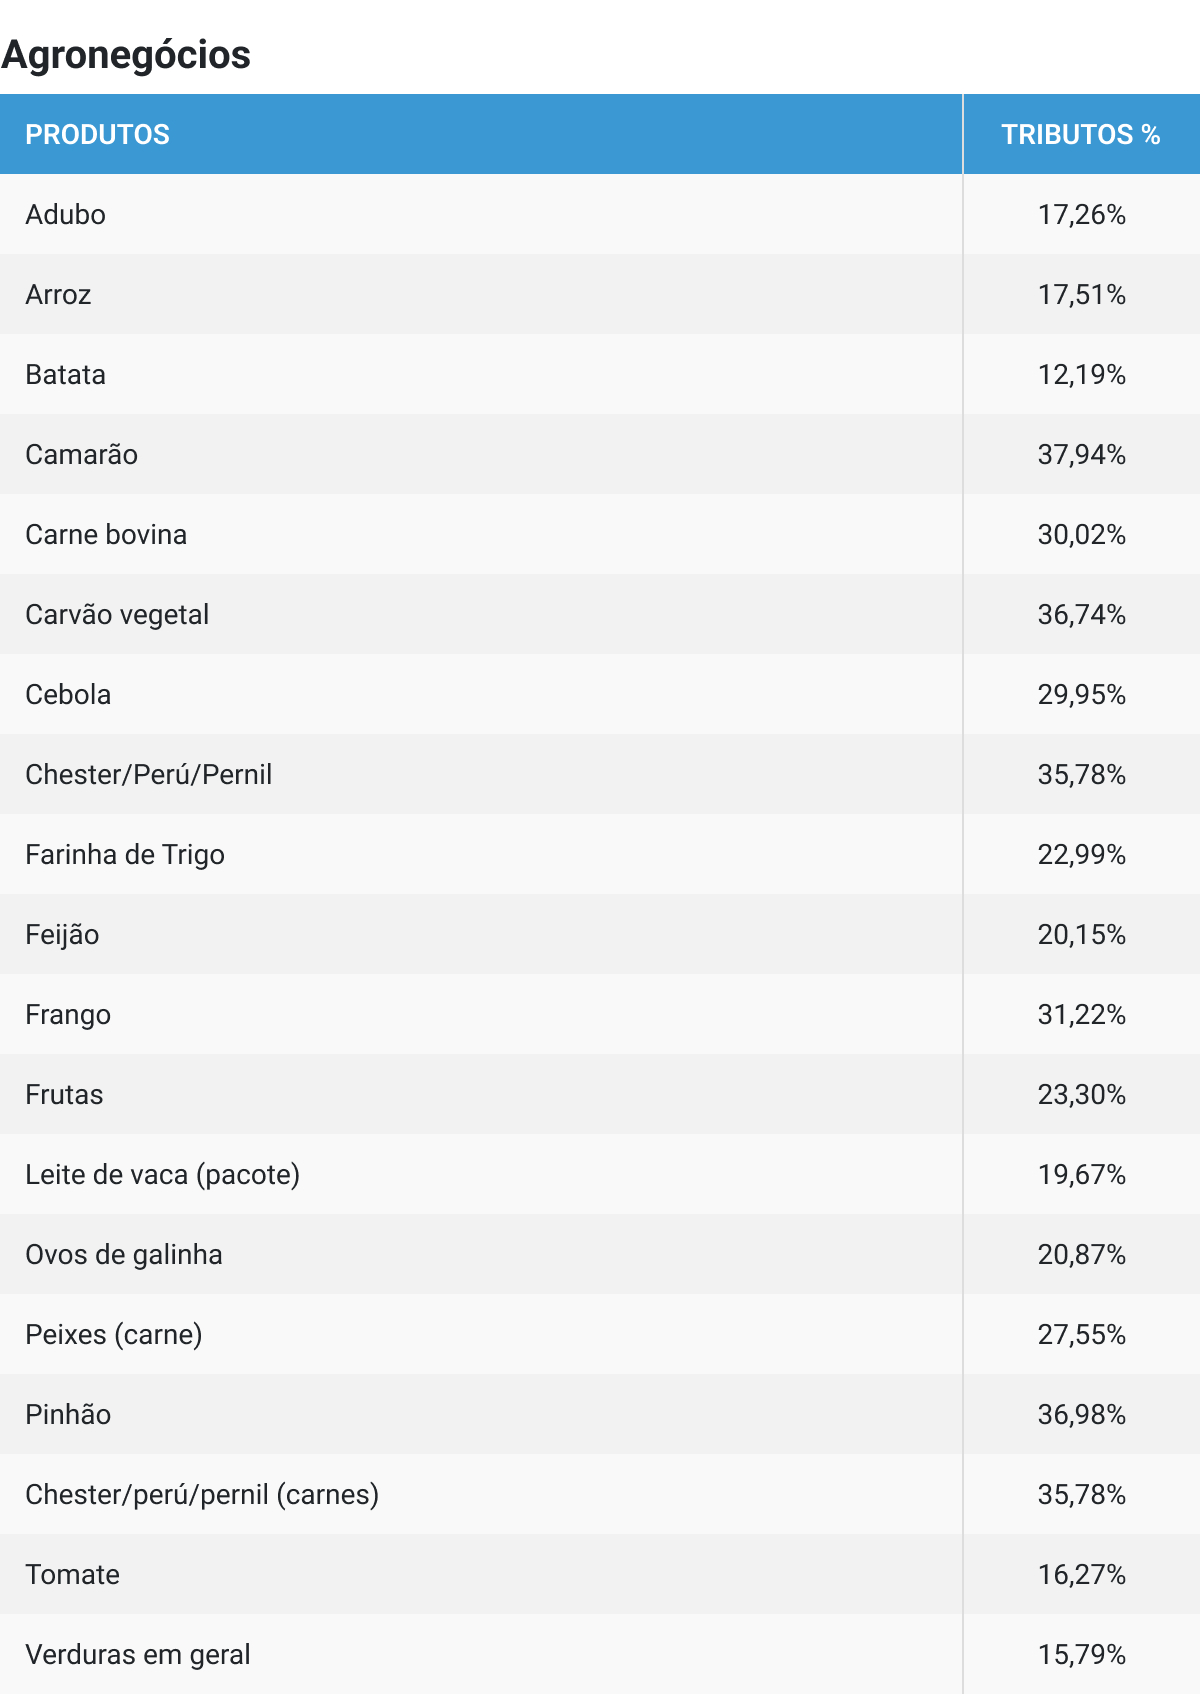Click the 37,94% tribute value
Viewport: 1200px width, 1694px height.
point(1081,455)
